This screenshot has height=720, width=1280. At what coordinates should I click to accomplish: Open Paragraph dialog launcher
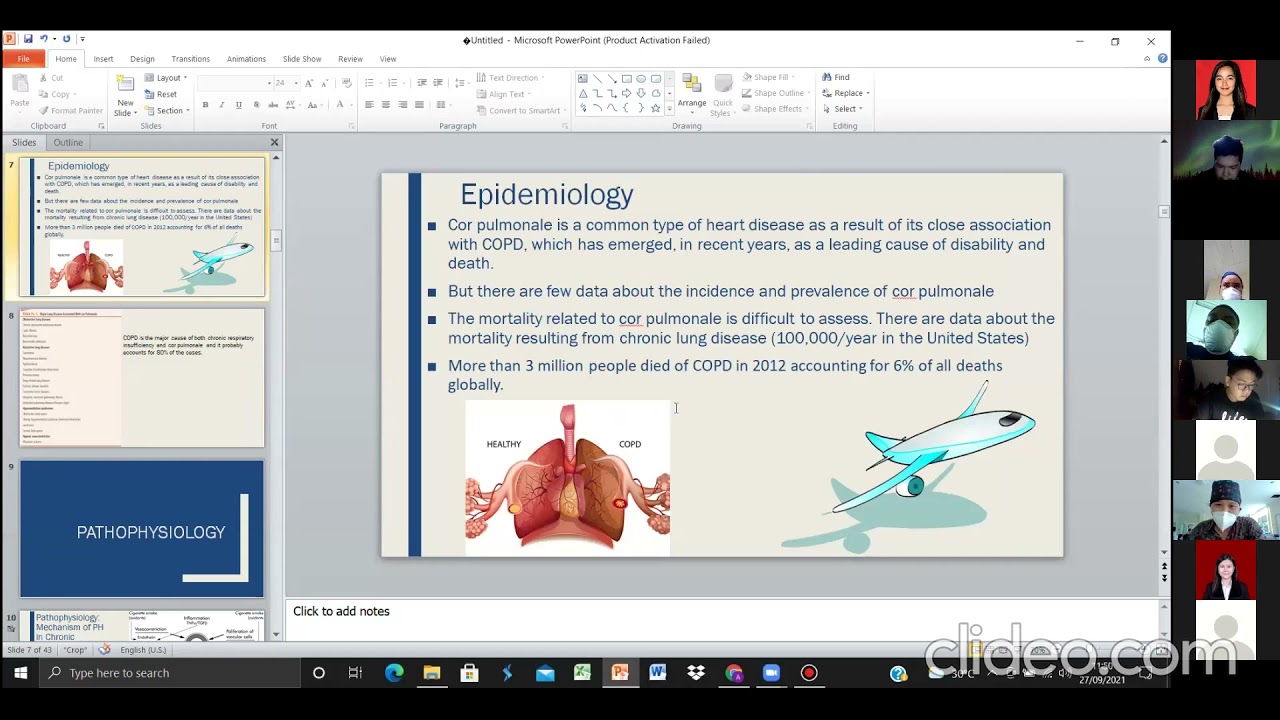click(563, 126)
